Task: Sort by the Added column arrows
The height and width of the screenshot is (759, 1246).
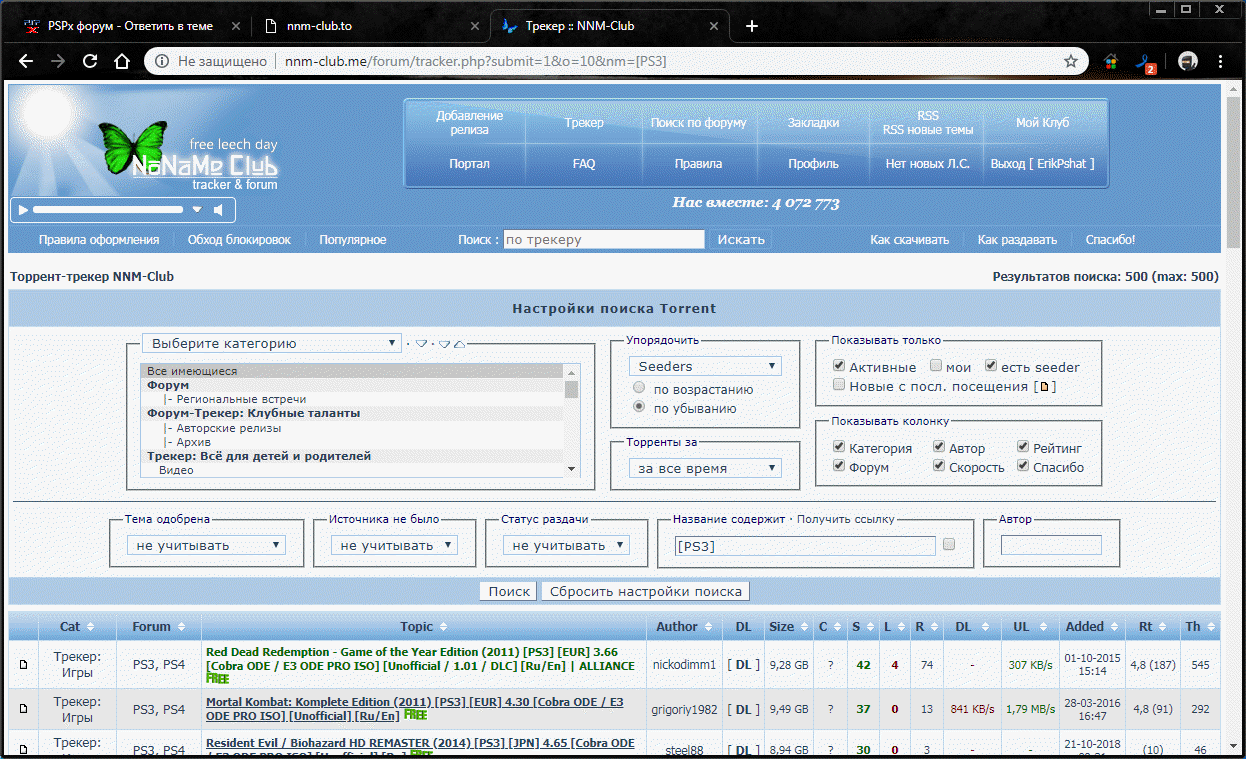Action: point(1113,627)
